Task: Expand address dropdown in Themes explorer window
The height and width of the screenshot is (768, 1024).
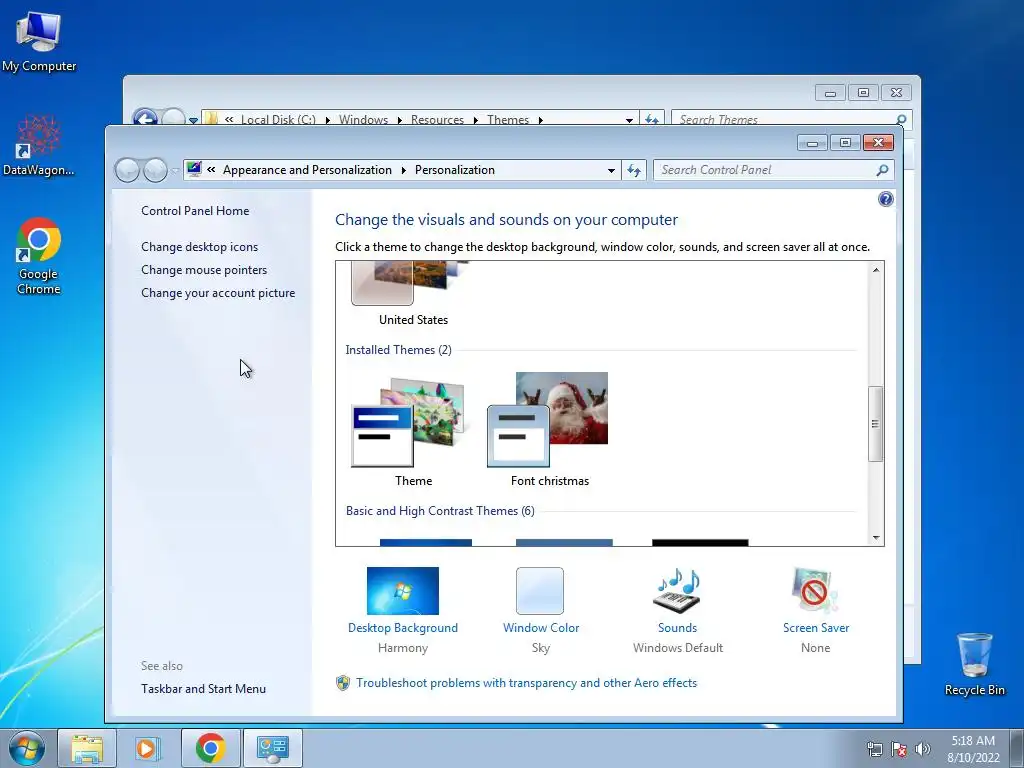Action: pos(629,120)
